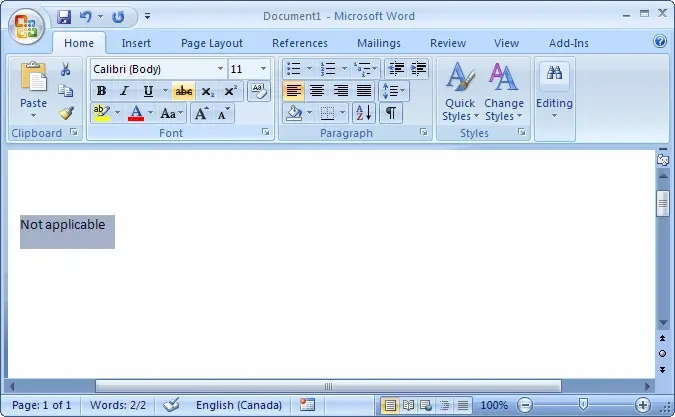
Task: Switch to the Insert tab
Action: click(136, 43)
